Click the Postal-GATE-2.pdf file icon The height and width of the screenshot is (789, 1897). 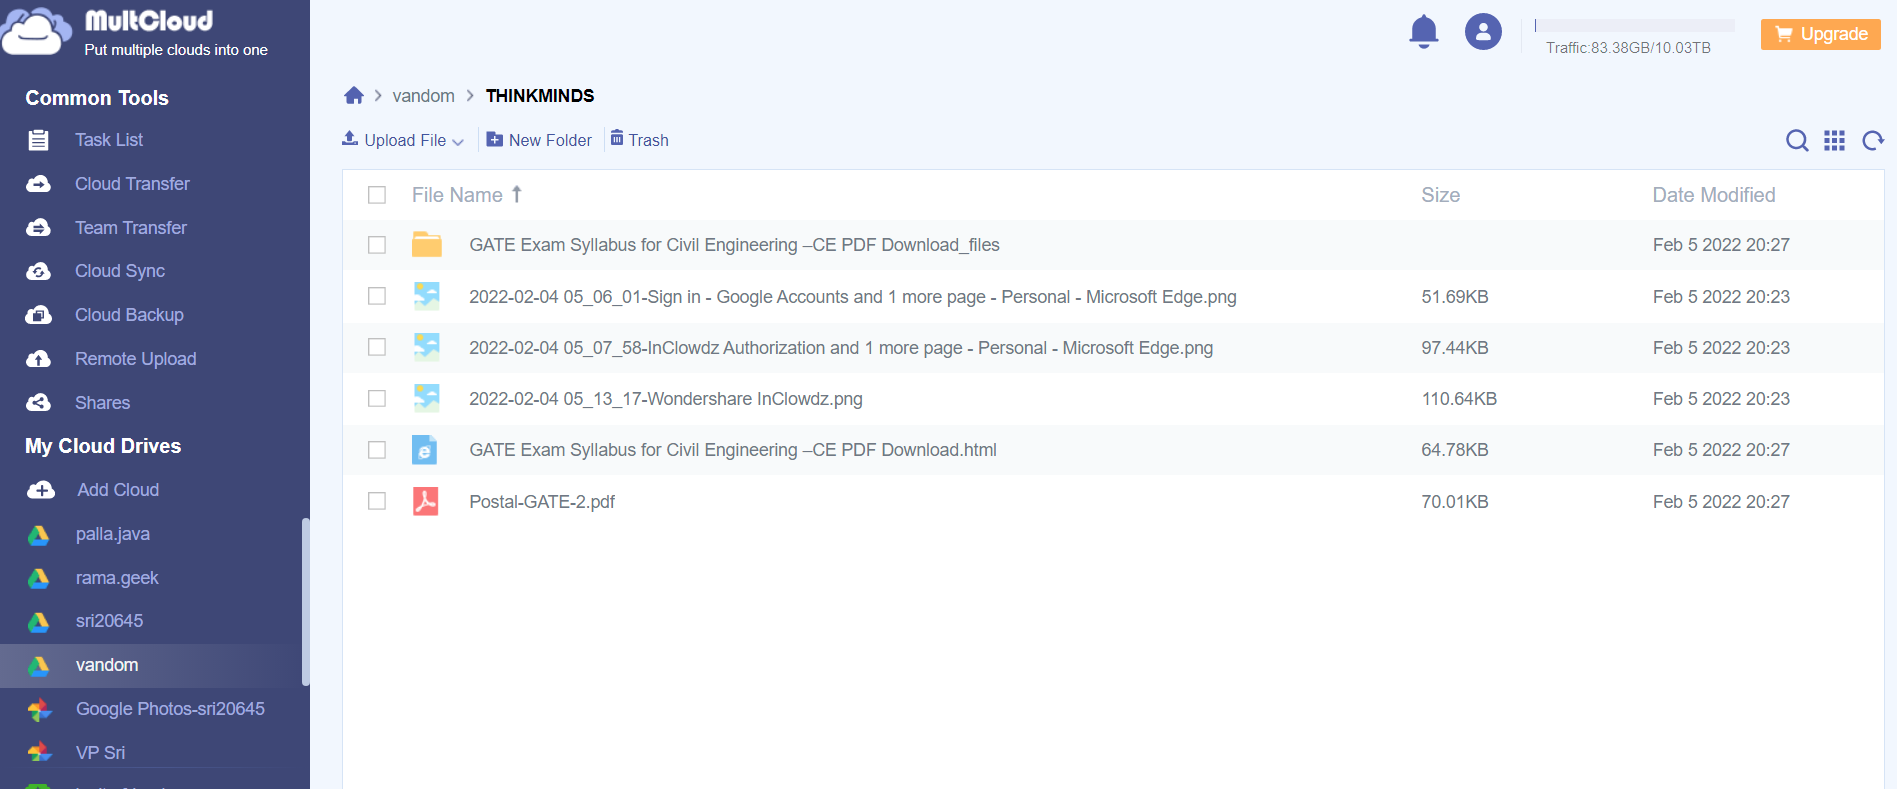click(426, 501)
